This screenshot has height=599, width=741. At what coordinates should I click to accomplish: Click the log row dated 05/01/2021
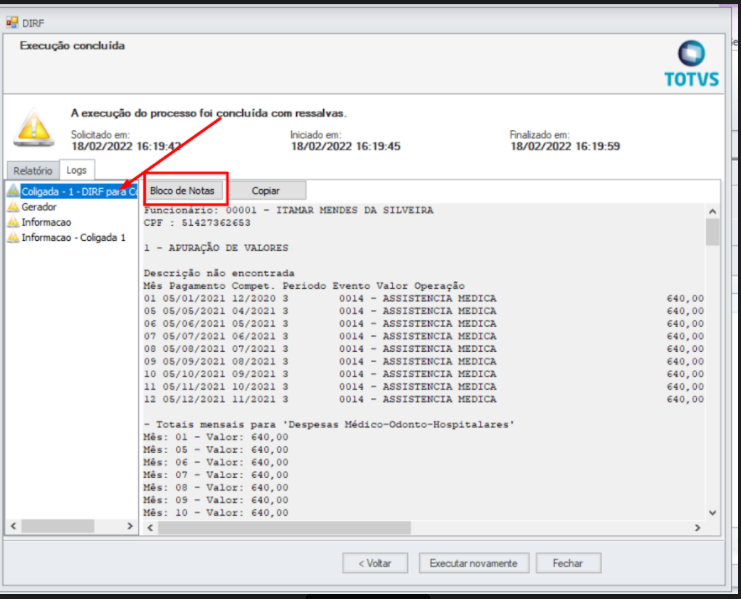coord(424,299)
